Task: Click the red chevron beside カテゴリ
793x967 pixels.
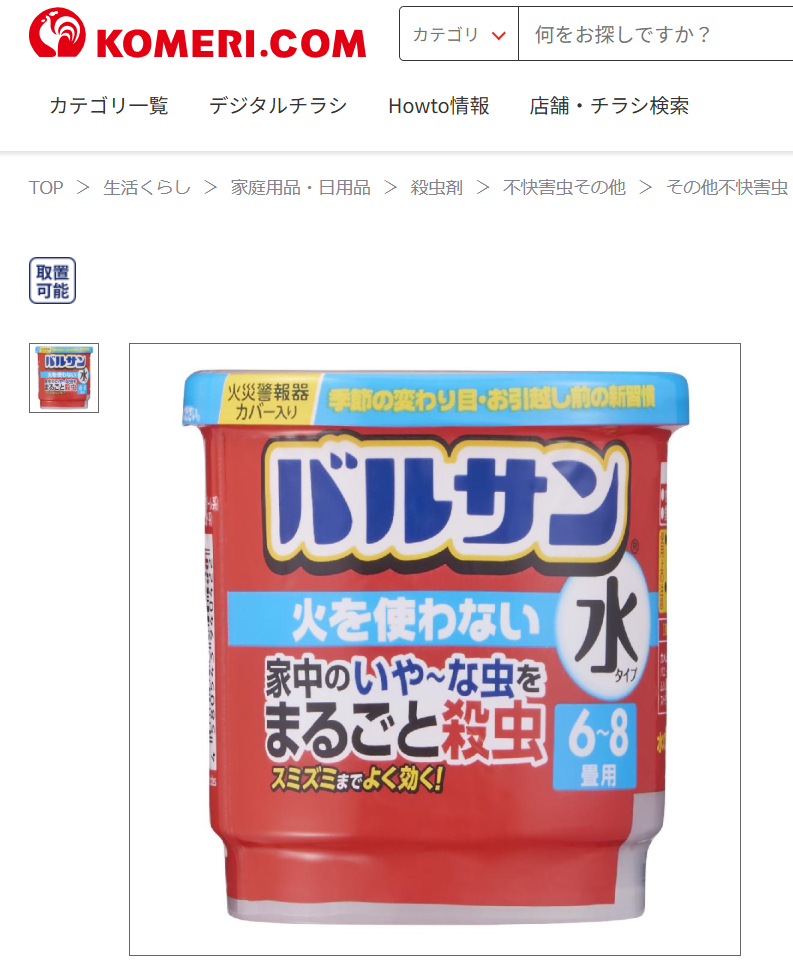Action: (x=498, y=36)
